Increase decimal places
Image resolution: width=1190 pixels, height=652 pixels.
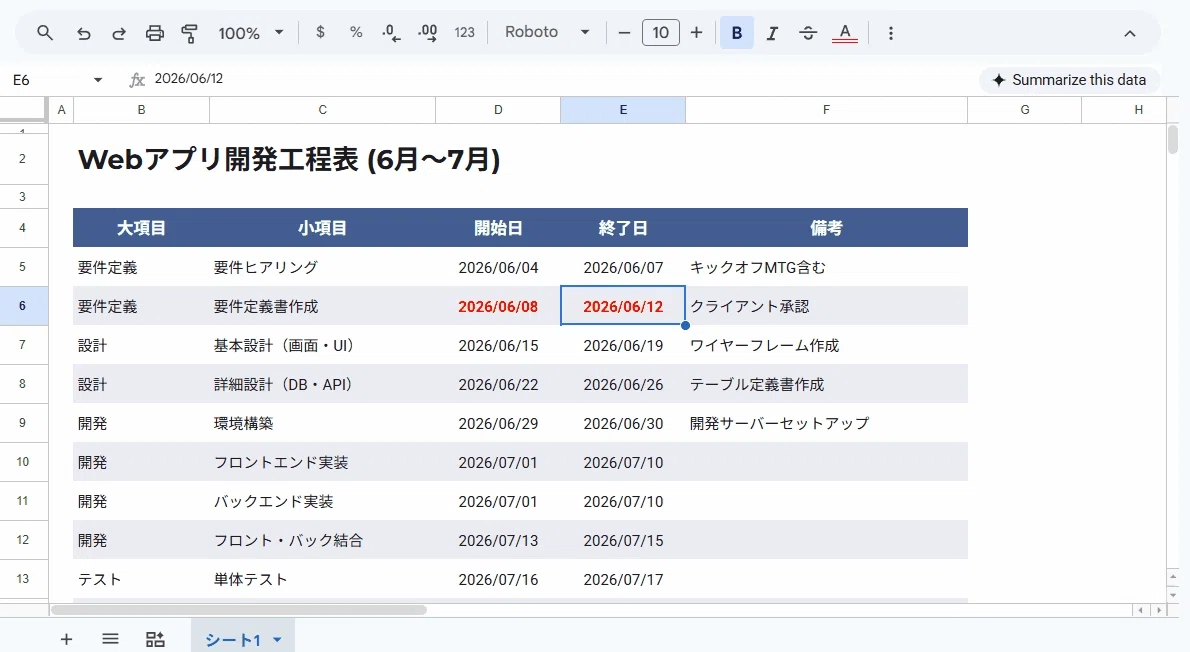click(427, 33)
